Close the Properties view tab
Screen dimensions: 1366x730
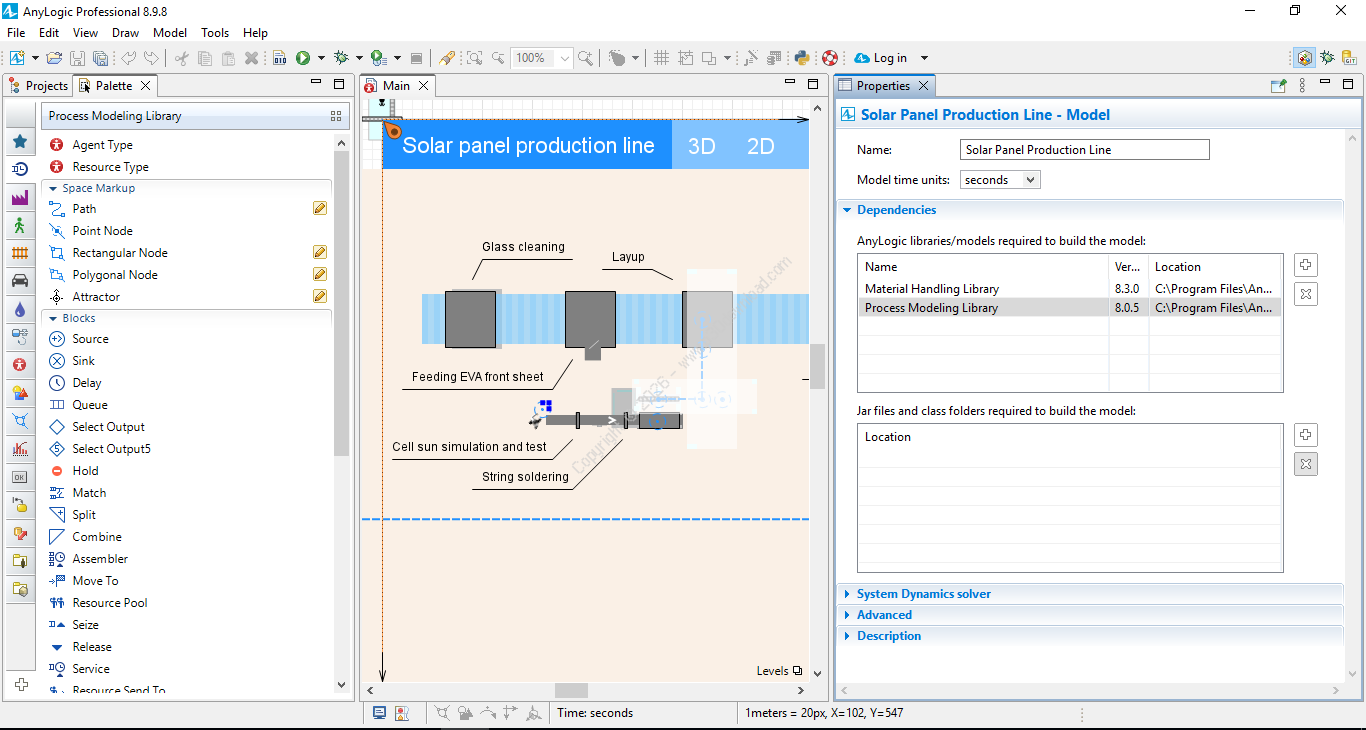924,86
